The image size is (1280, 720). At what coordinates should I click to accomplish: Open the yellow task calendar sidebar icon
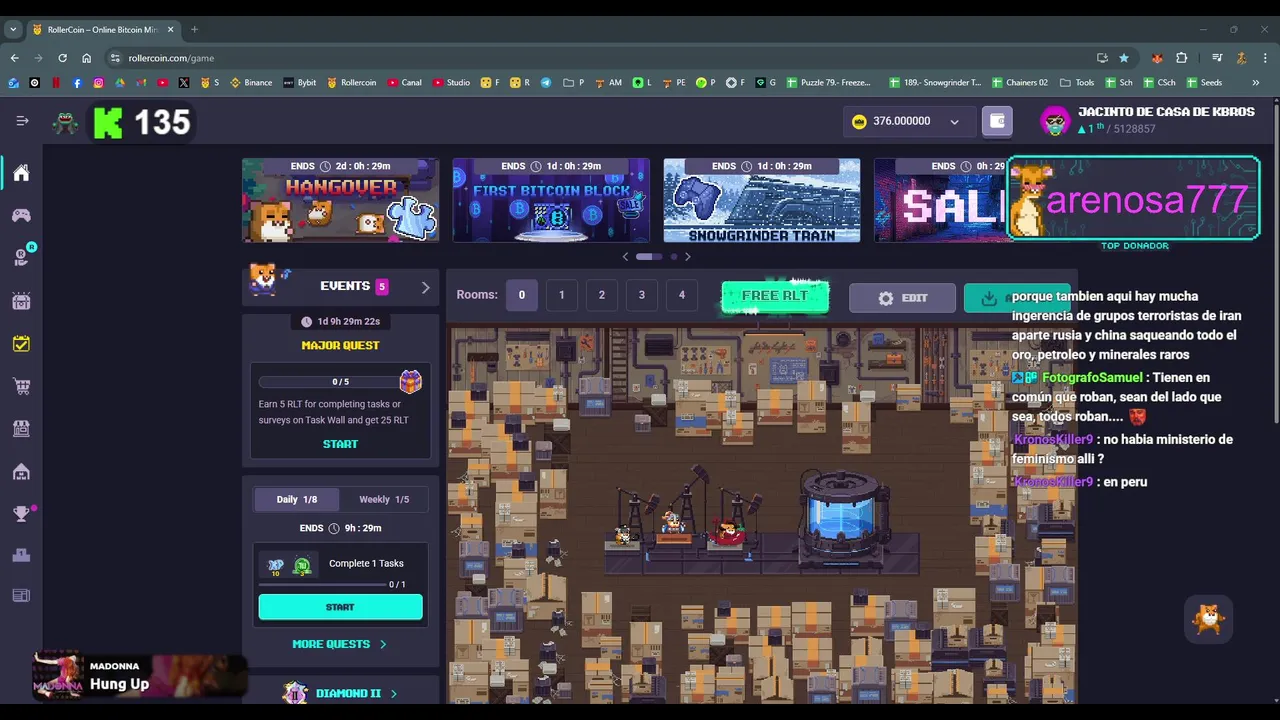pyautogui.click(x=21, y=343)
